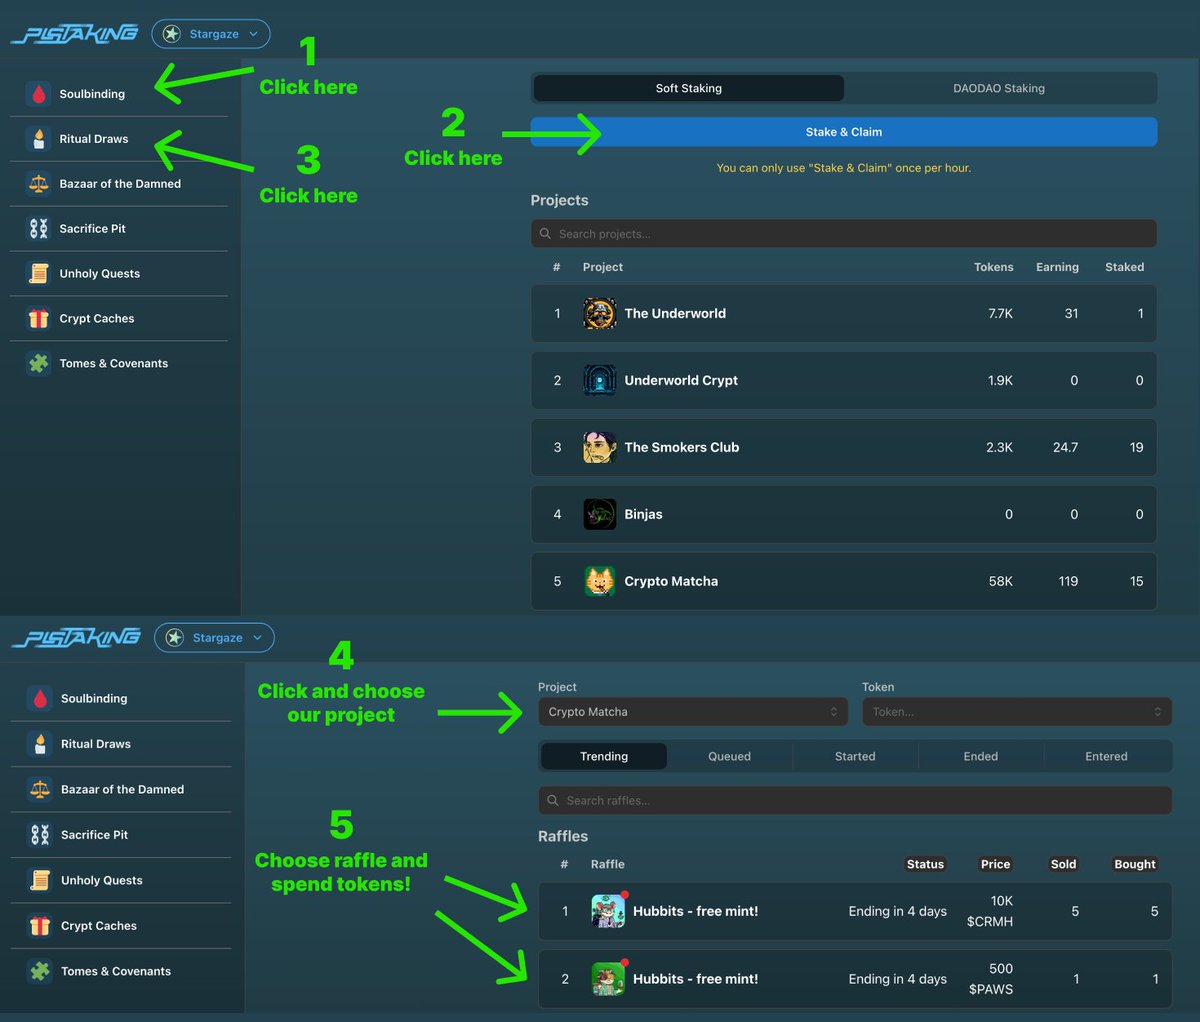Open Ritual Draws candle icon on the Soft Staking screen

tap(38, 139)
